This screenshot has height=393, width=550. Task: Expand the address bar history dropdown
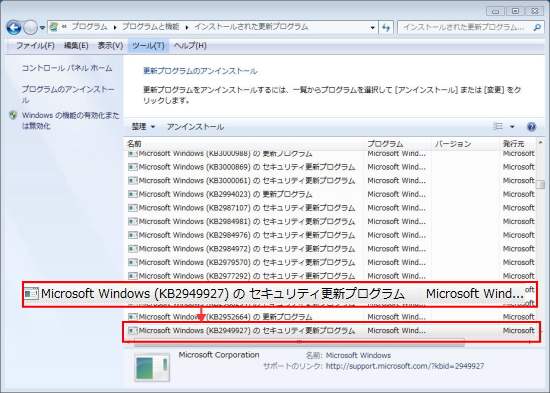[x=372, y=27]
